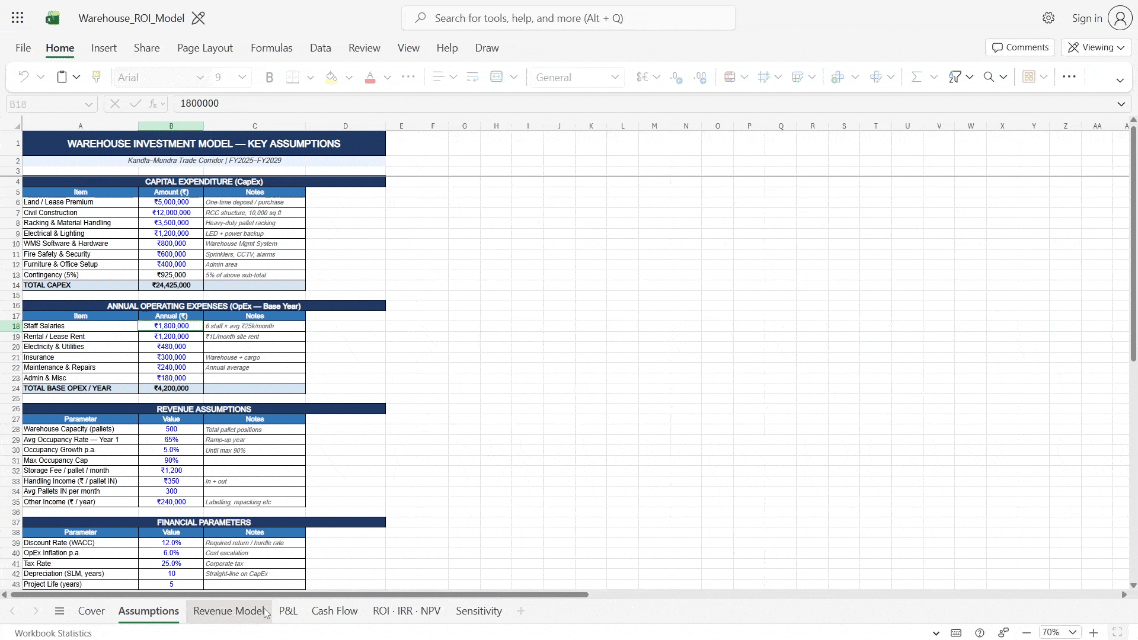Click the AutoSum sigma icon
The image size is (1138, 640).
[x=916, y=77]
